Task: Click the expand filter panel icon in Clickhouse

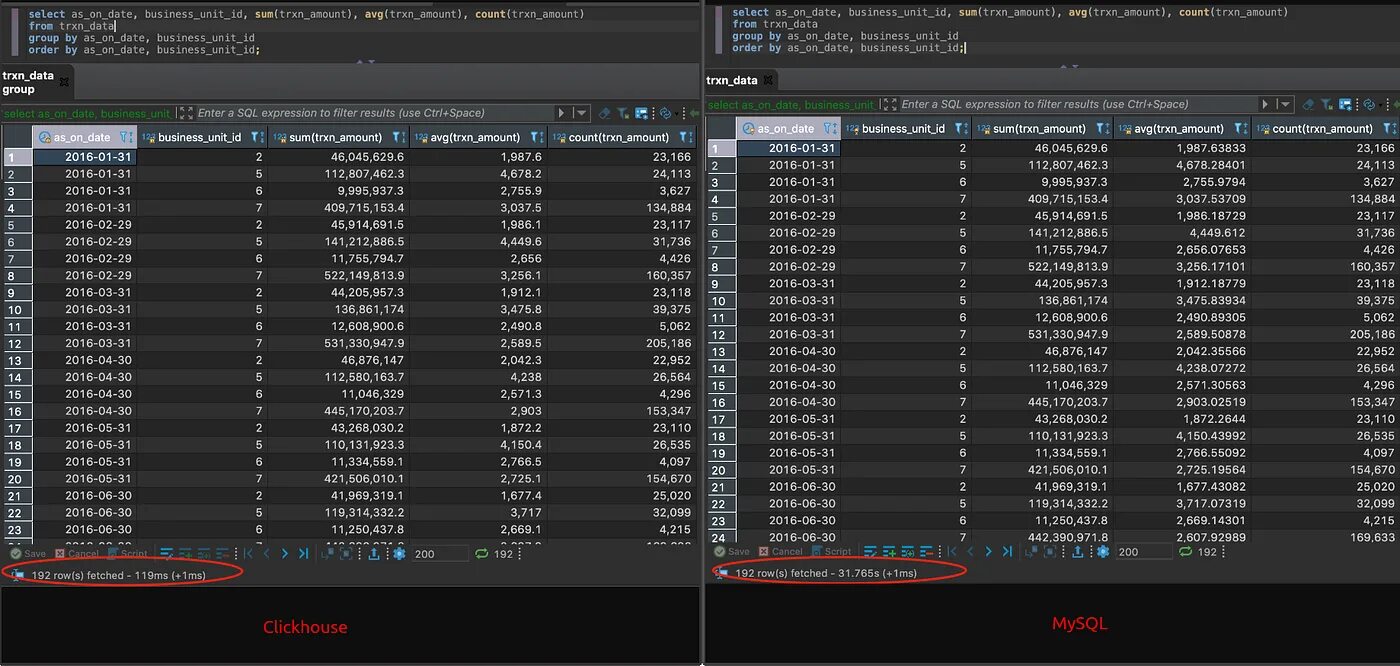Action: [x=186, y=113]
